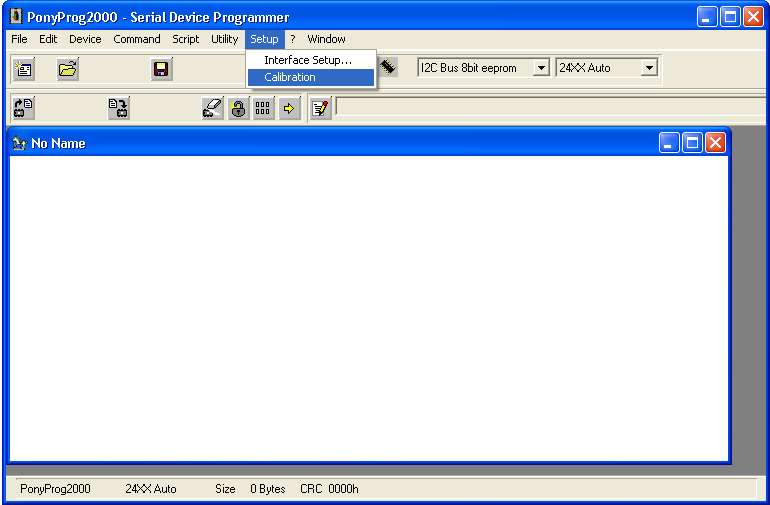This screenshot has width=770, height=505.
Task: Open a device file with folder icon
Action: pyautogui.click(x=67, y=69)
